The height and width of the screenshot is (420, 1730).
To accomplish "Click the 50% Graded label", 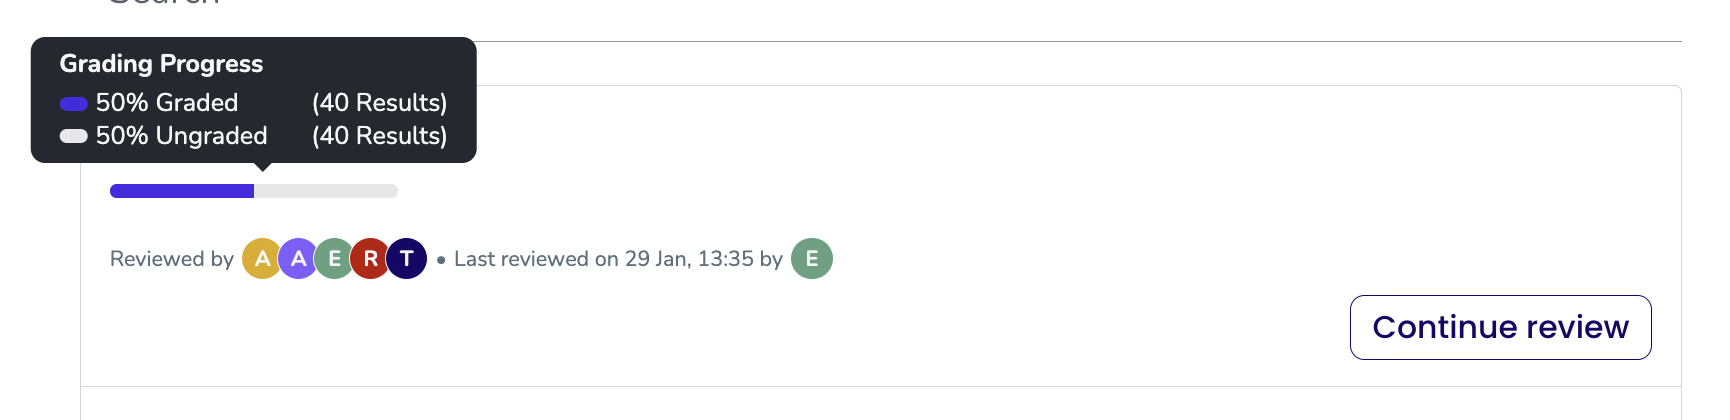I will click(167, 103).
